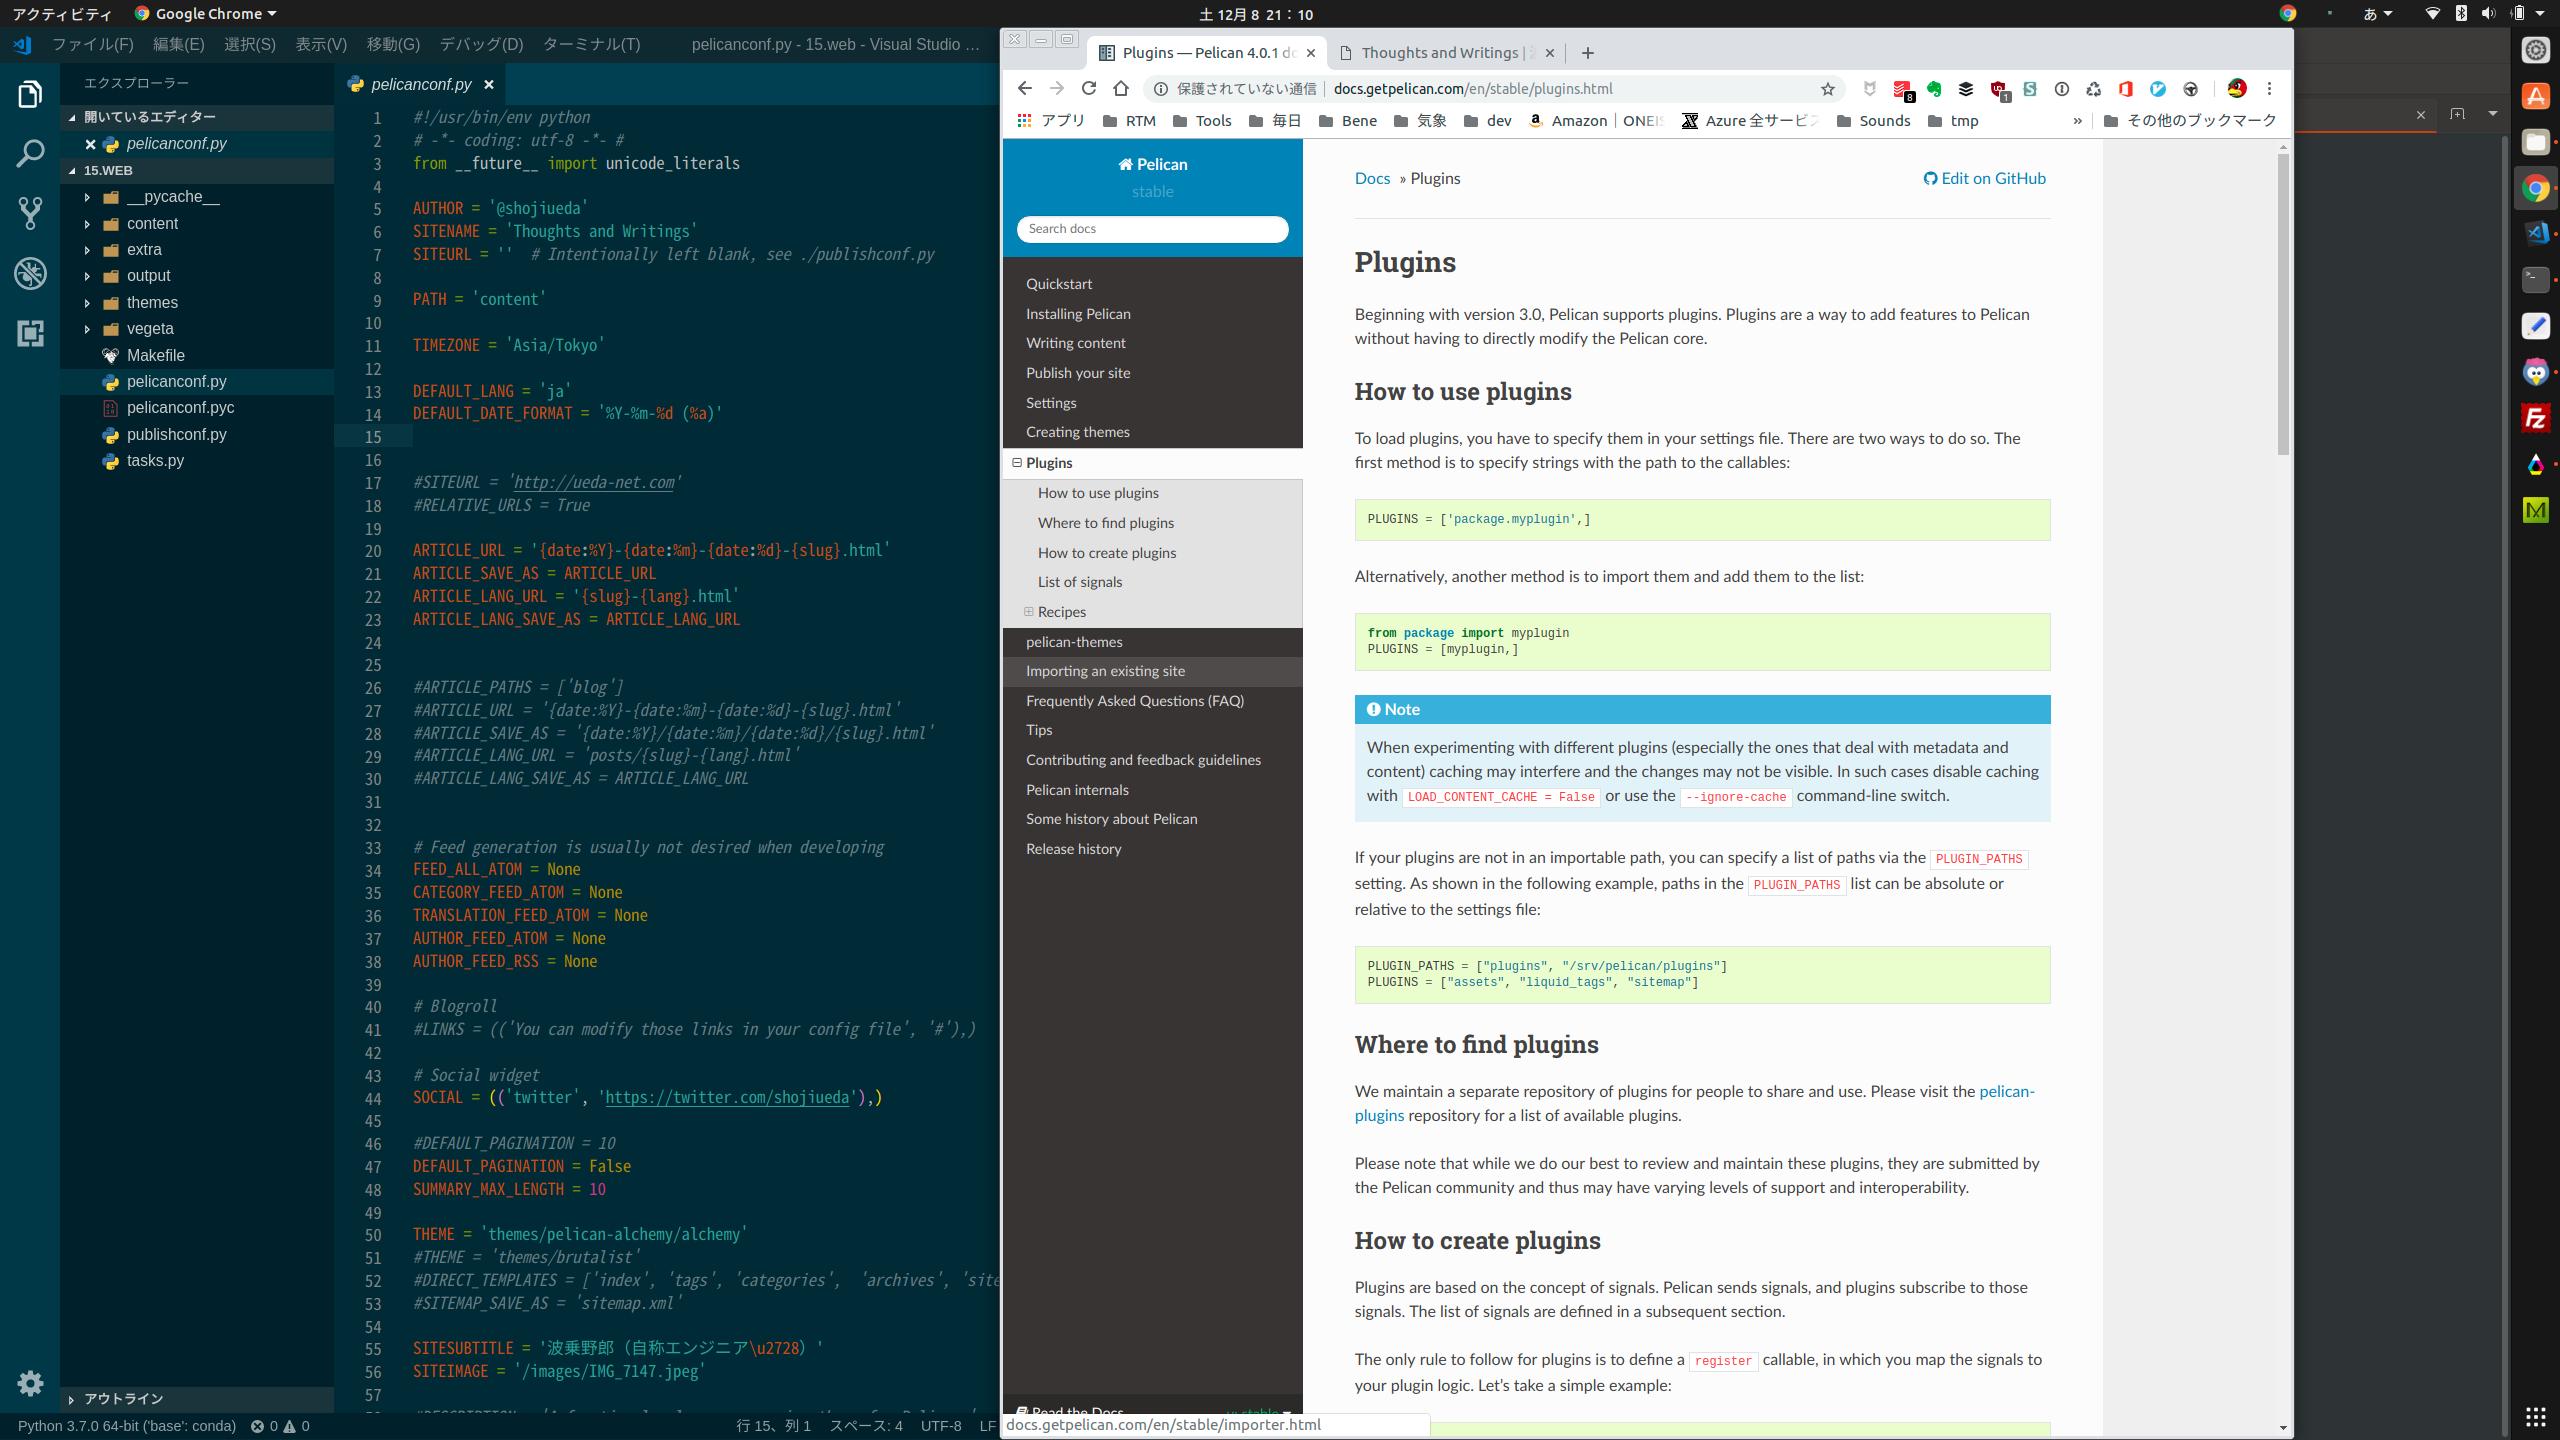Collapse the Plugins section in docs sidebar
This screenshot has height=1440, width=2560.
[1017, 463]
